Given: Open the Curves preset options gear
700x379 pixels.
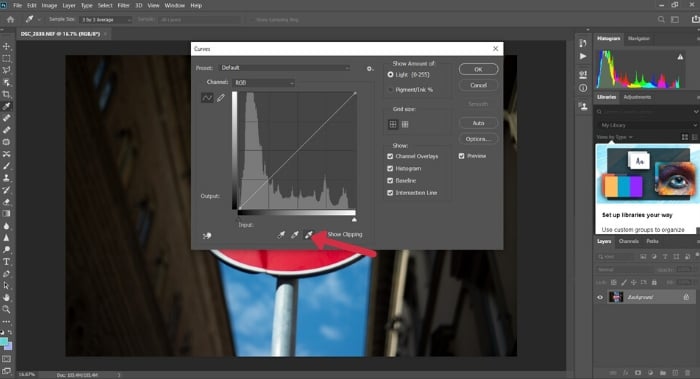Looking at the screenshot, I should [370, 69].
